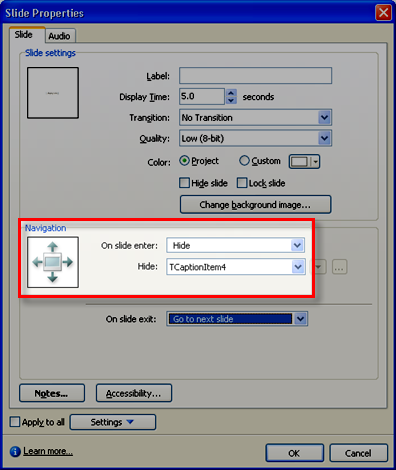Click the Display Time value field
Screen dimensions: 396x470
pyautogui.click(x=202, y=97)
